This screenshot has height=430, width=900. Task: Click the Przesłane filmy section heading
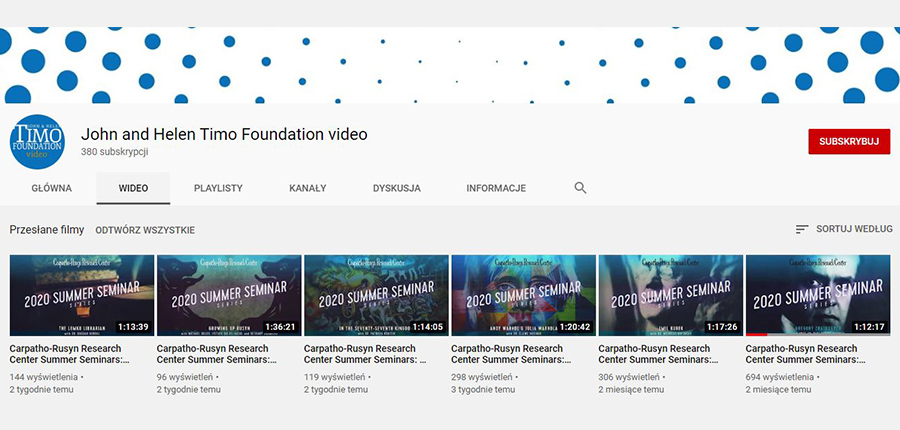46,230
